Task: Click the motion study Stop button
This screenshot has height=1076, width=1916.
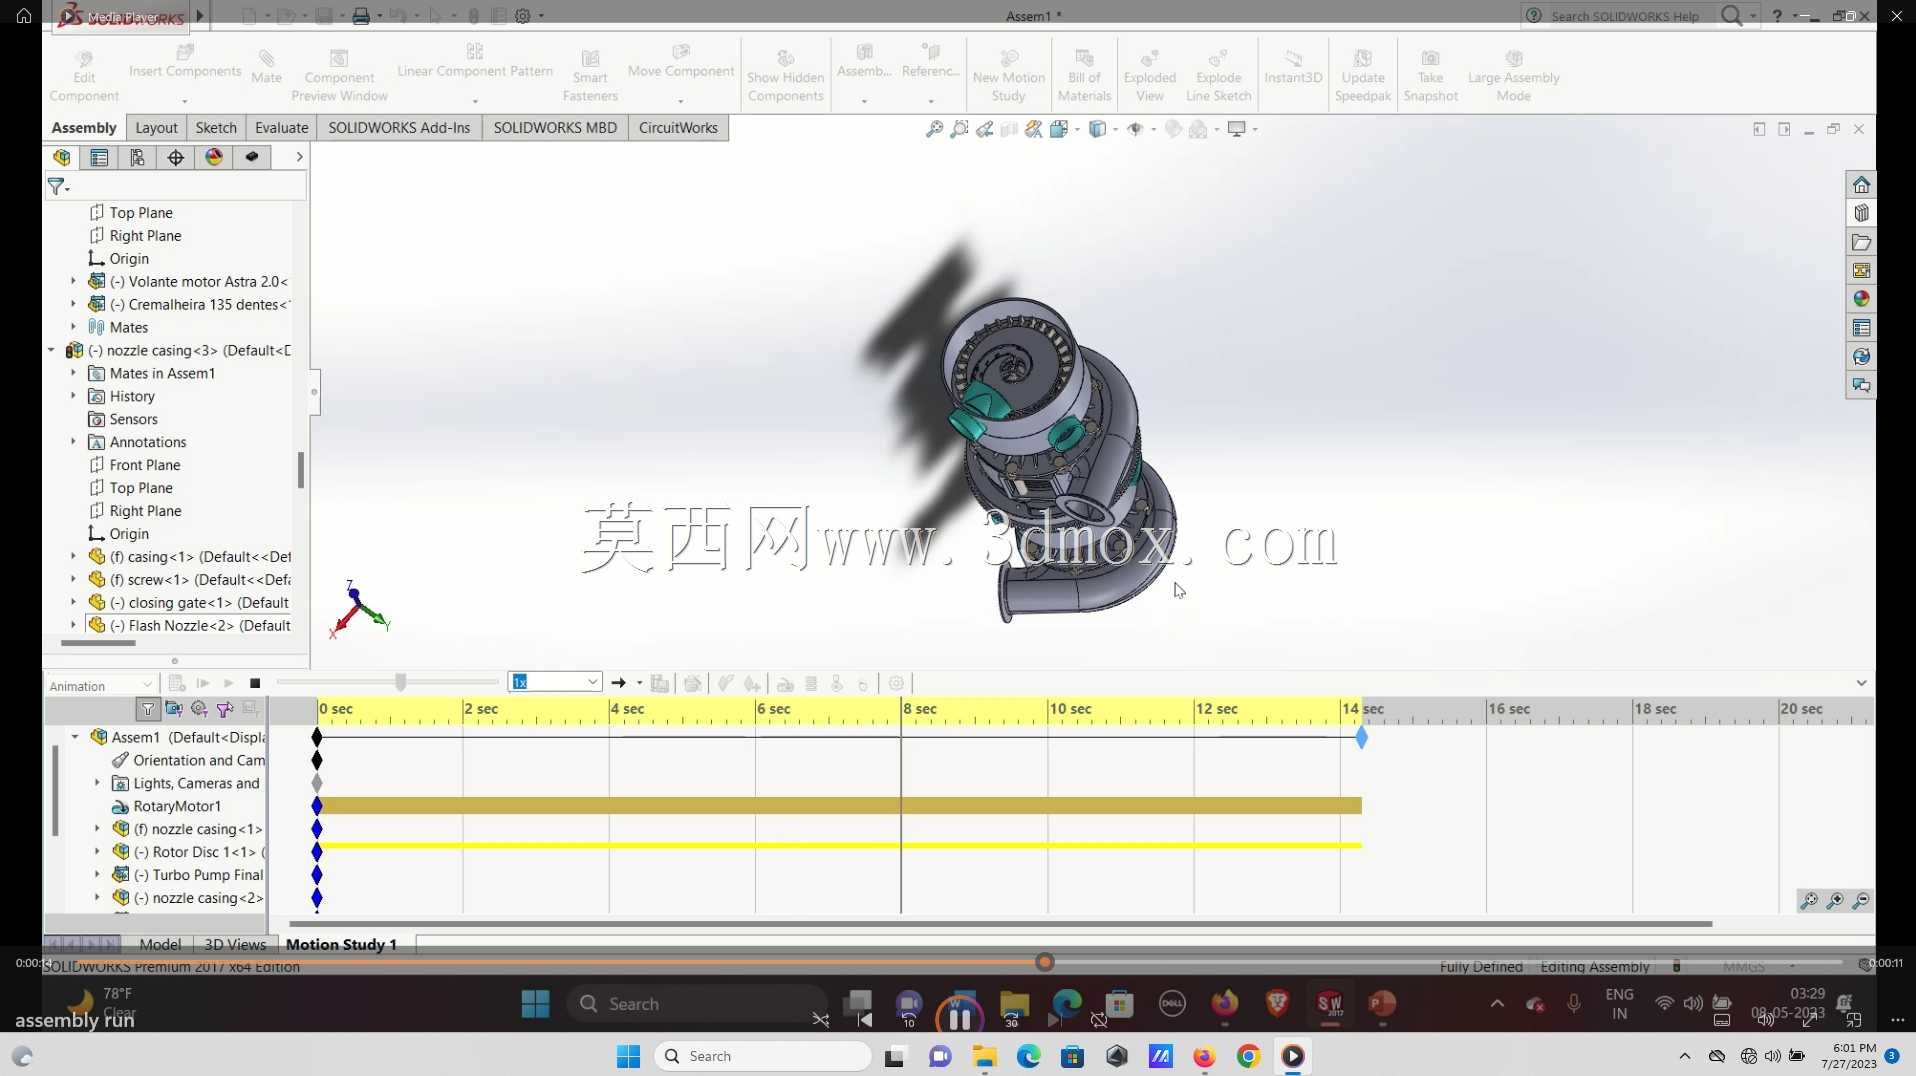Action: tap(255, 683)
